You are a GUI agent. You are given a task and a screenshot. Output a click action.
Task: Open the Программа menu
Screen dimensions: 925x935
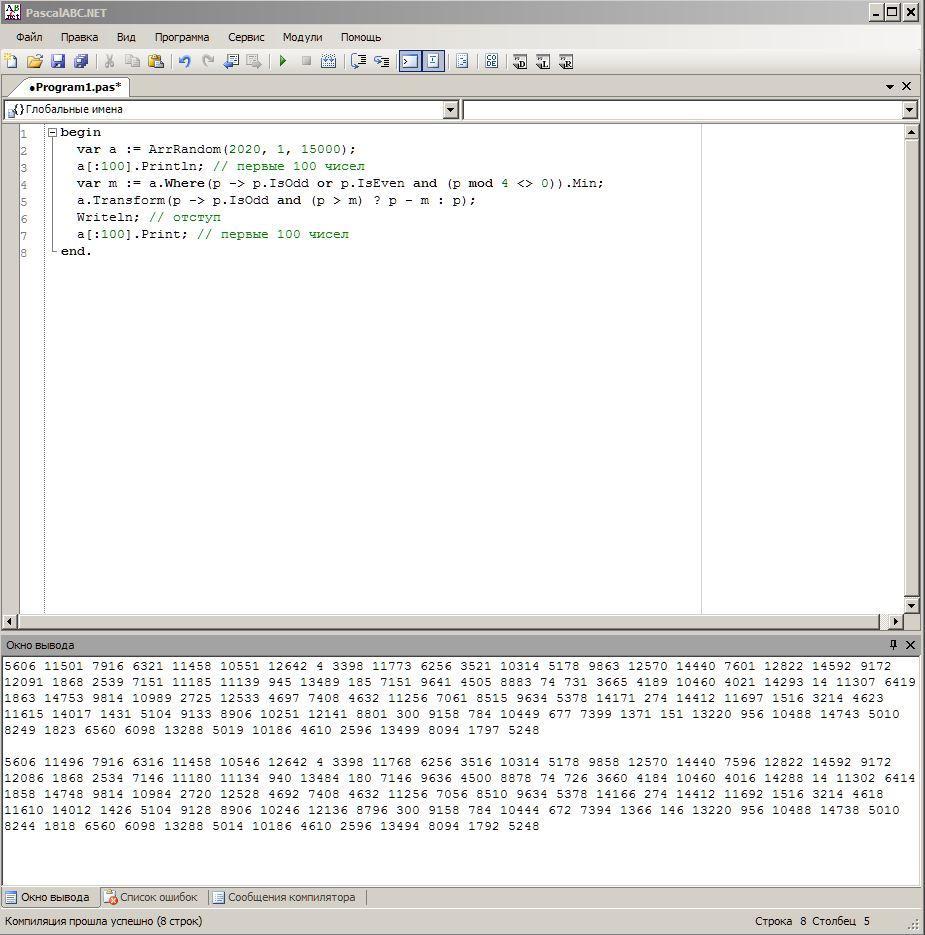(x=182, y=37)
